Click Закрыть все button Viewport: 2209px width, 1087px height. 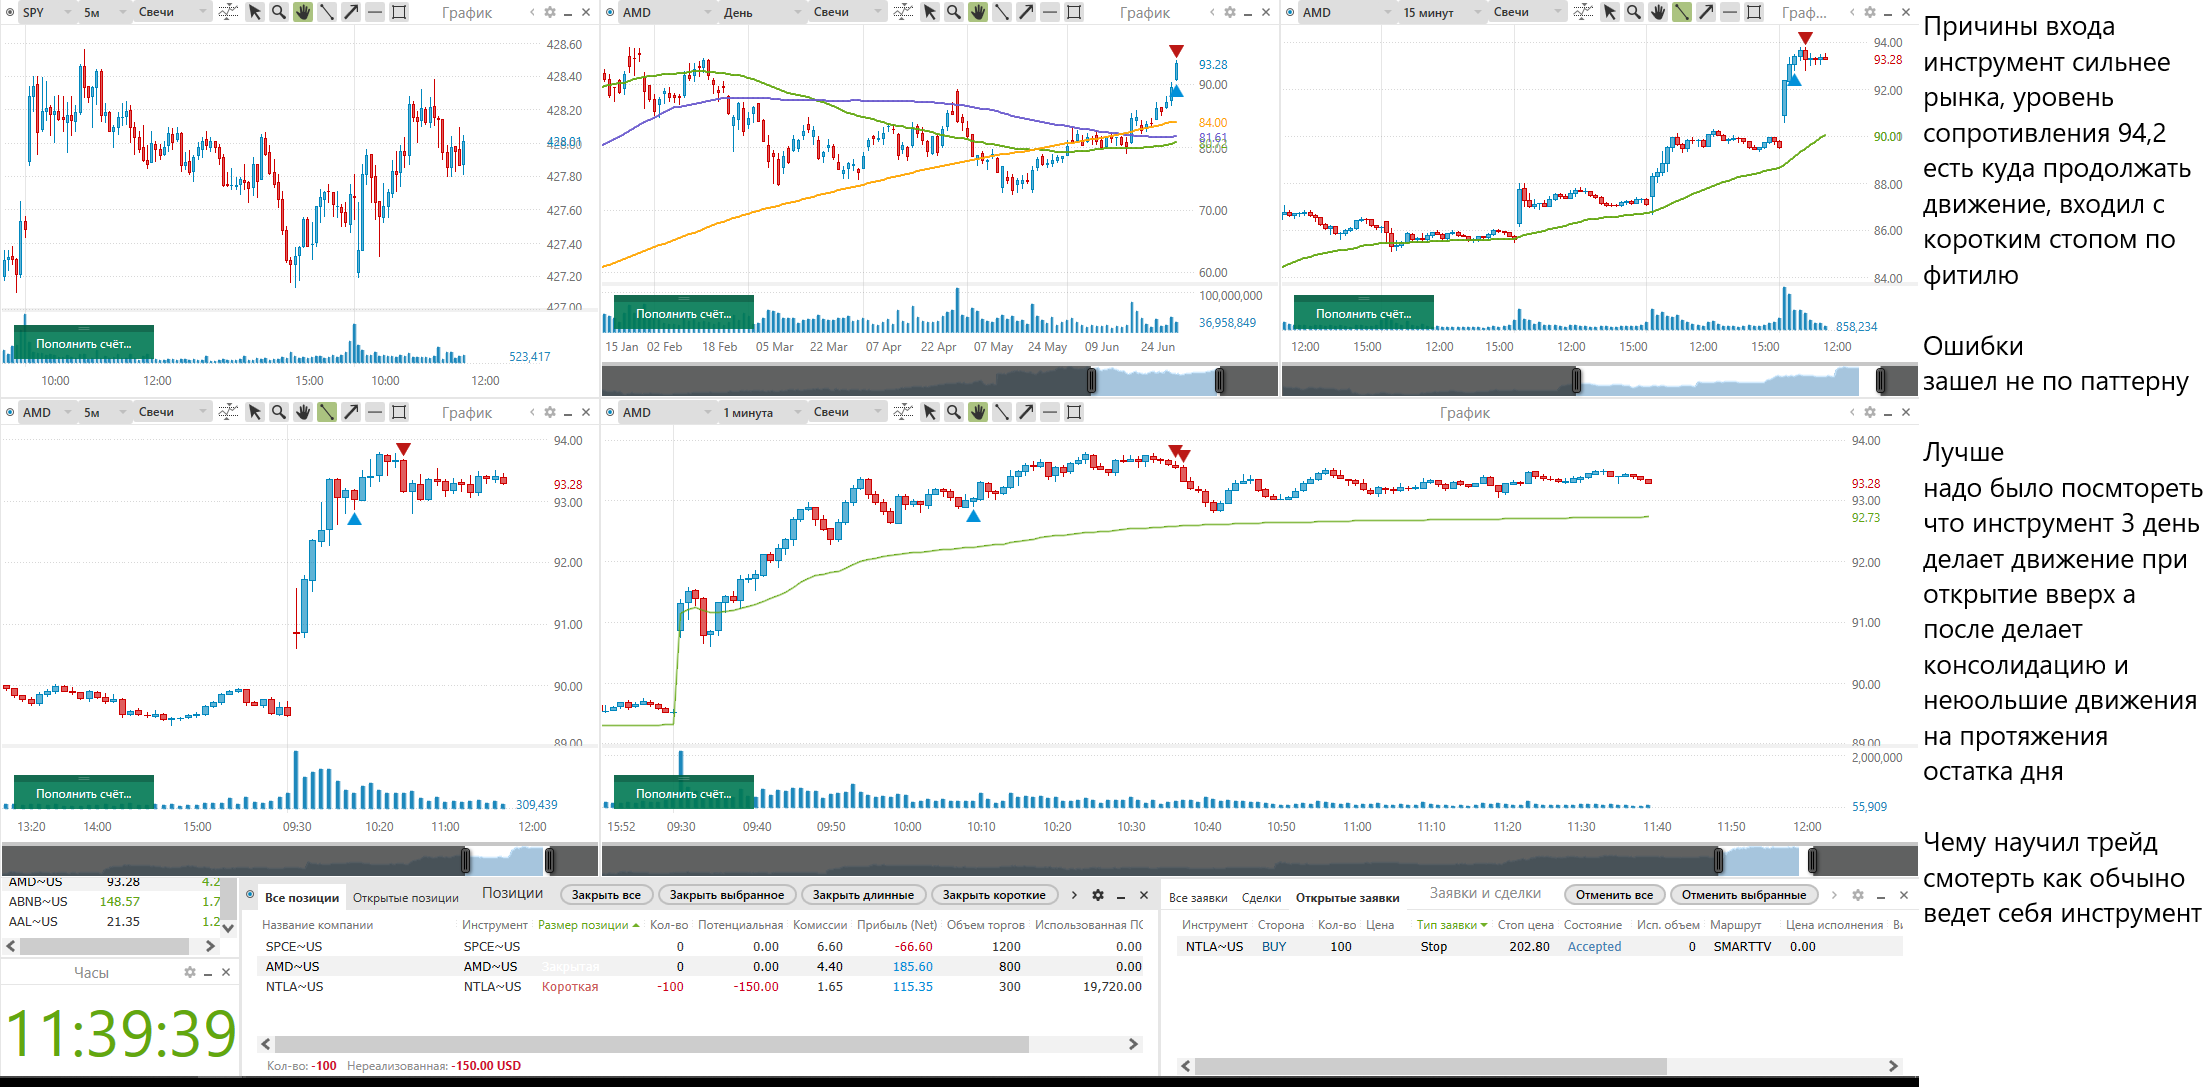point(606,895)
